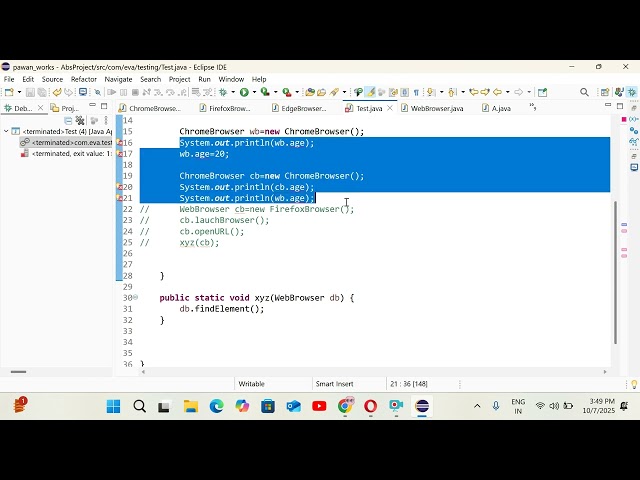Viewport: 640px width, 480px height.
Task: Click the magnifier Quick Access search icon
Action: point(584,92)
